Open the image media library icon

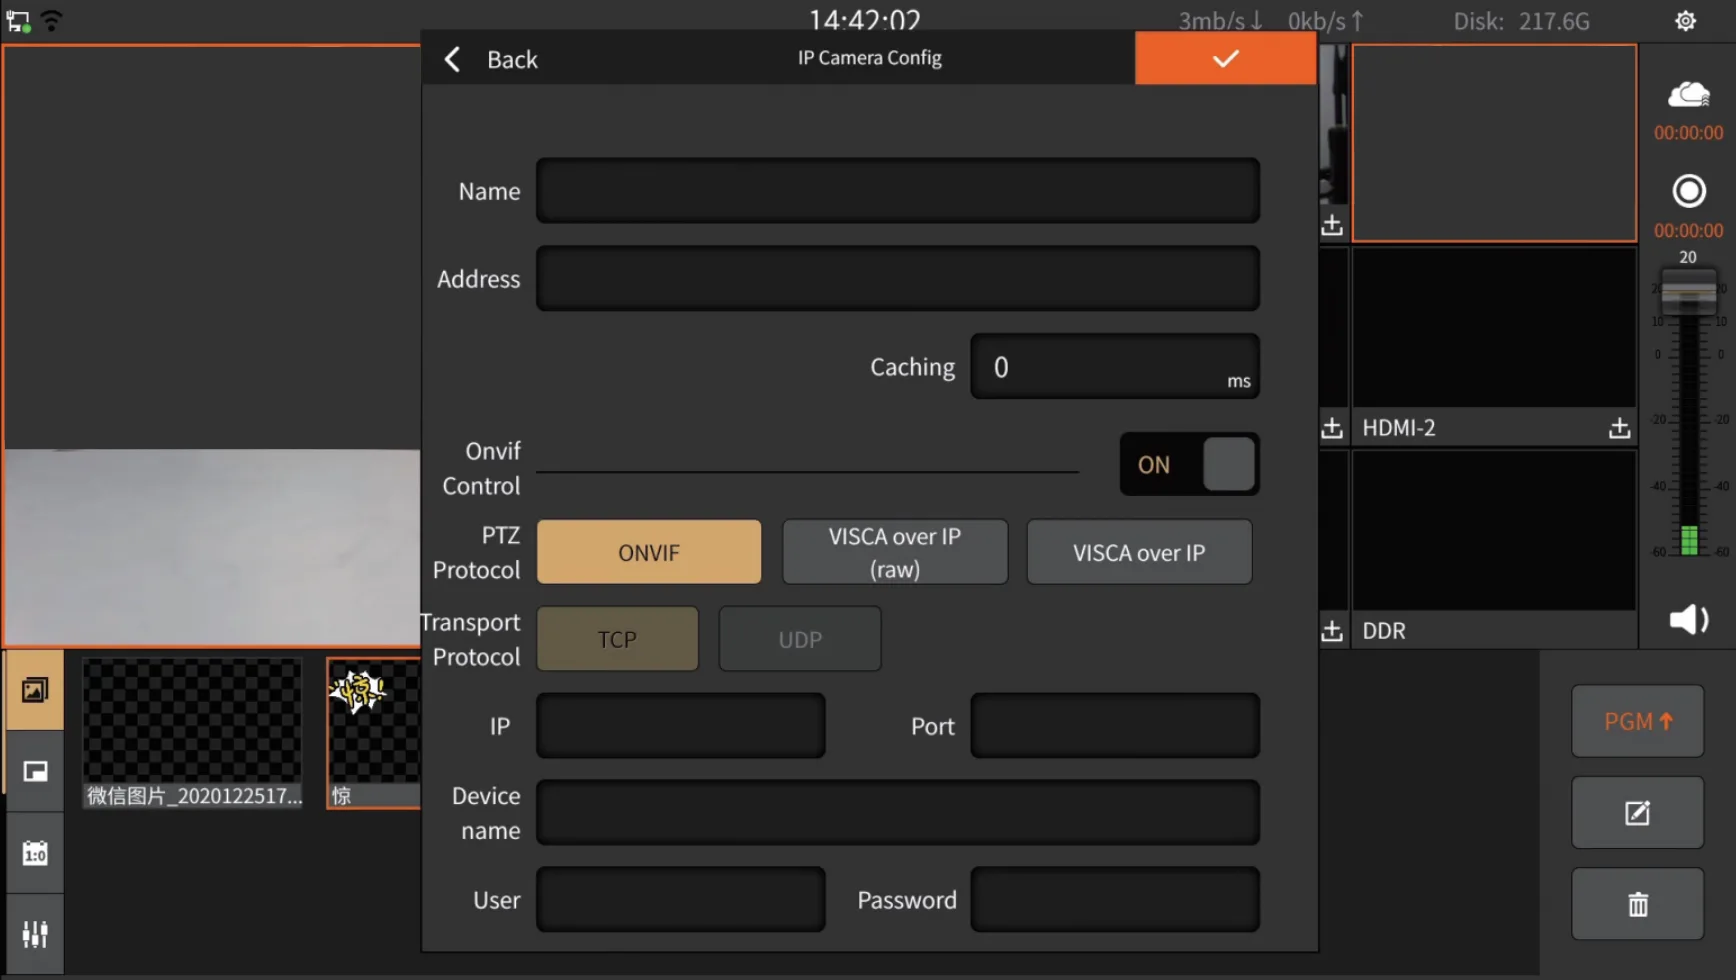35,690
